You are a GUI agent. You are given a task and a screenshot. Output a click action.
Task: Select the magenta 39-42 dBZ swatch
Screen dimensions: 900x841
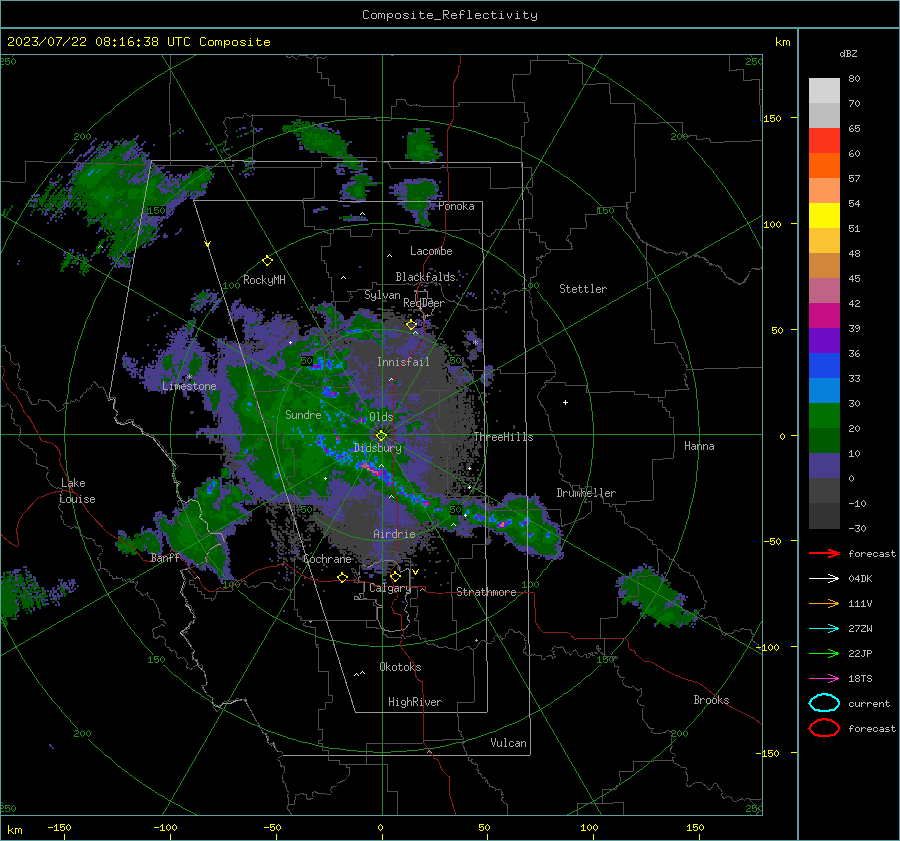click(x=824, y=315)
